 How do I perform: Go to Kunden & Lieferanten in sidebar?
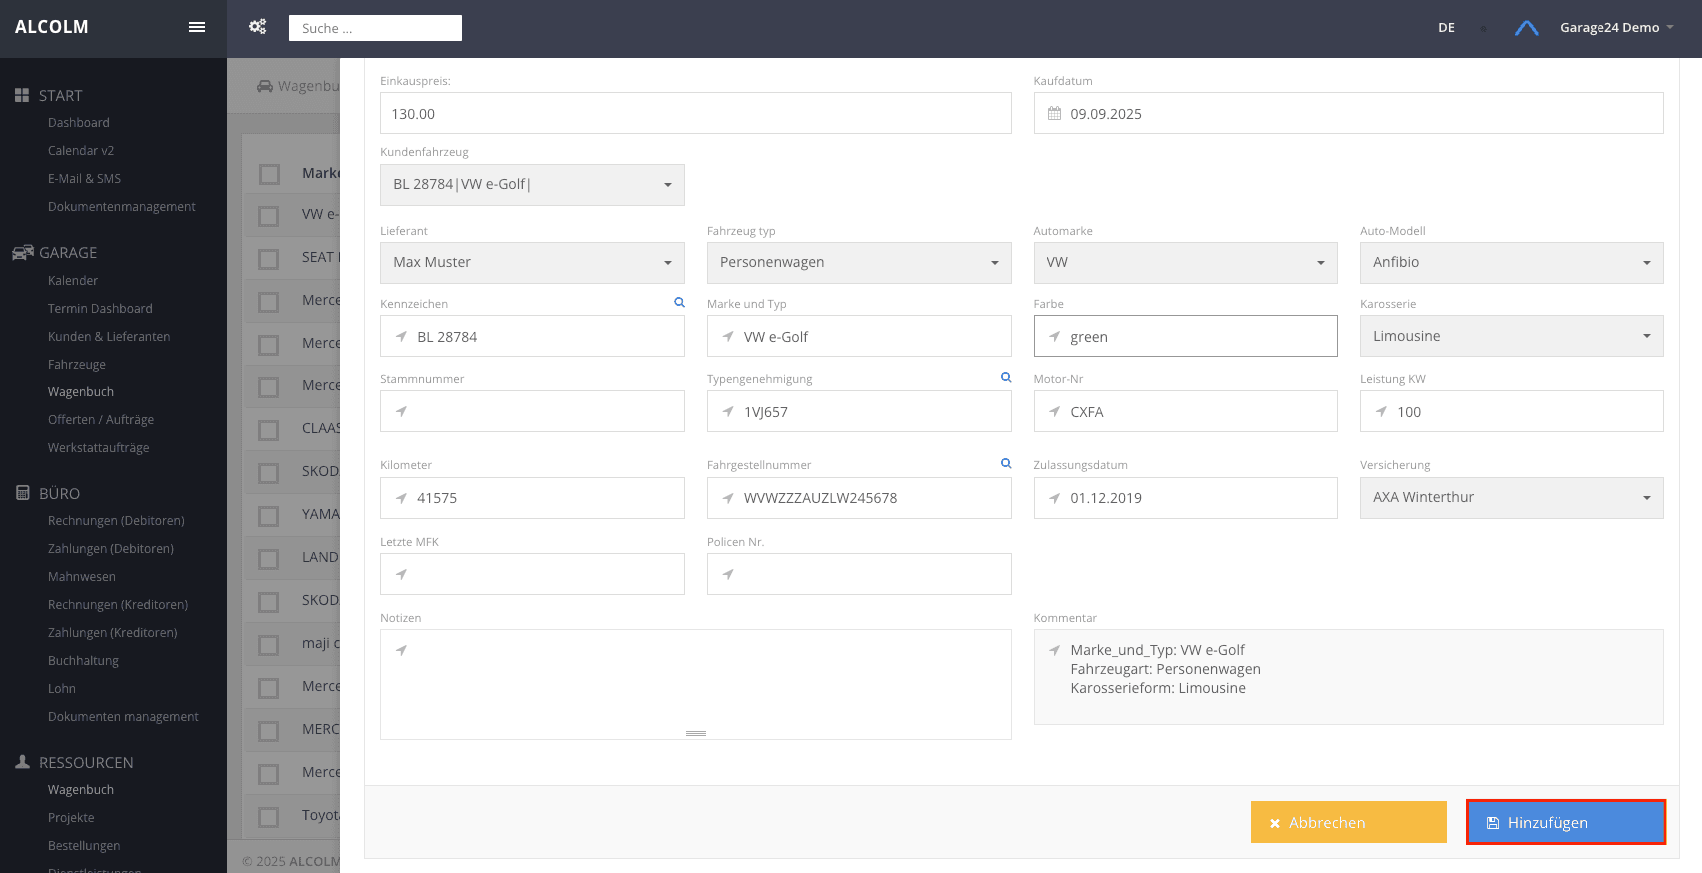click(x=109, y=337)
